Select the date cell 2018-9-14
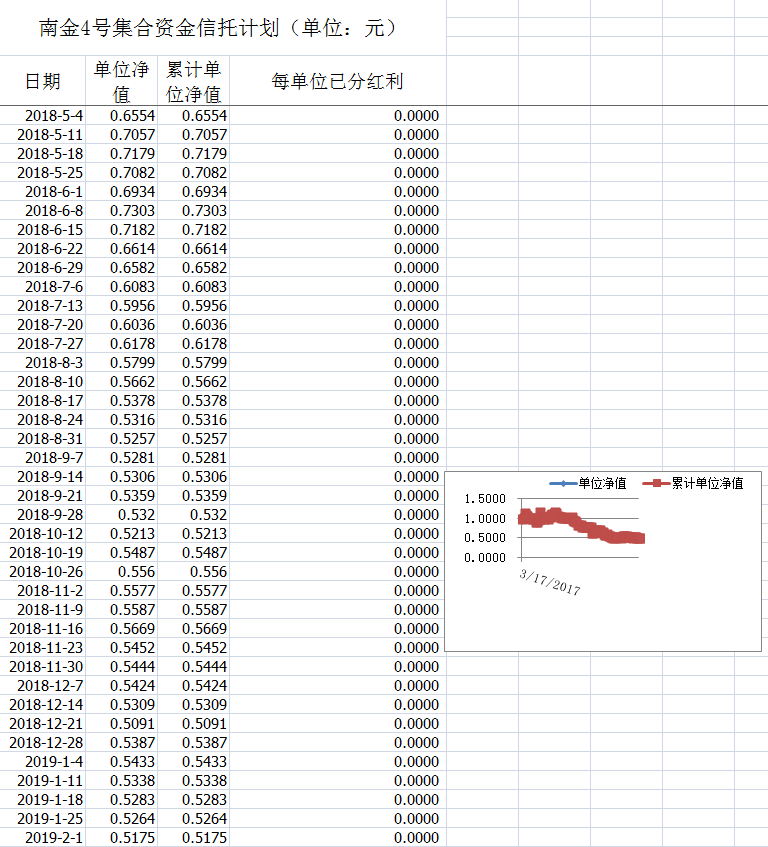 (x=43, y=476)
